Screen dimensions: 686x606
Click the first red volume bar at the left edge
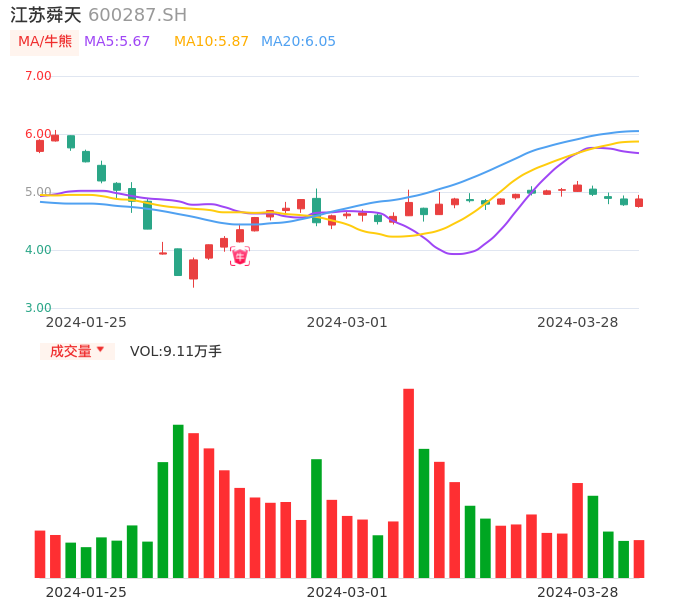click(40, 554)
